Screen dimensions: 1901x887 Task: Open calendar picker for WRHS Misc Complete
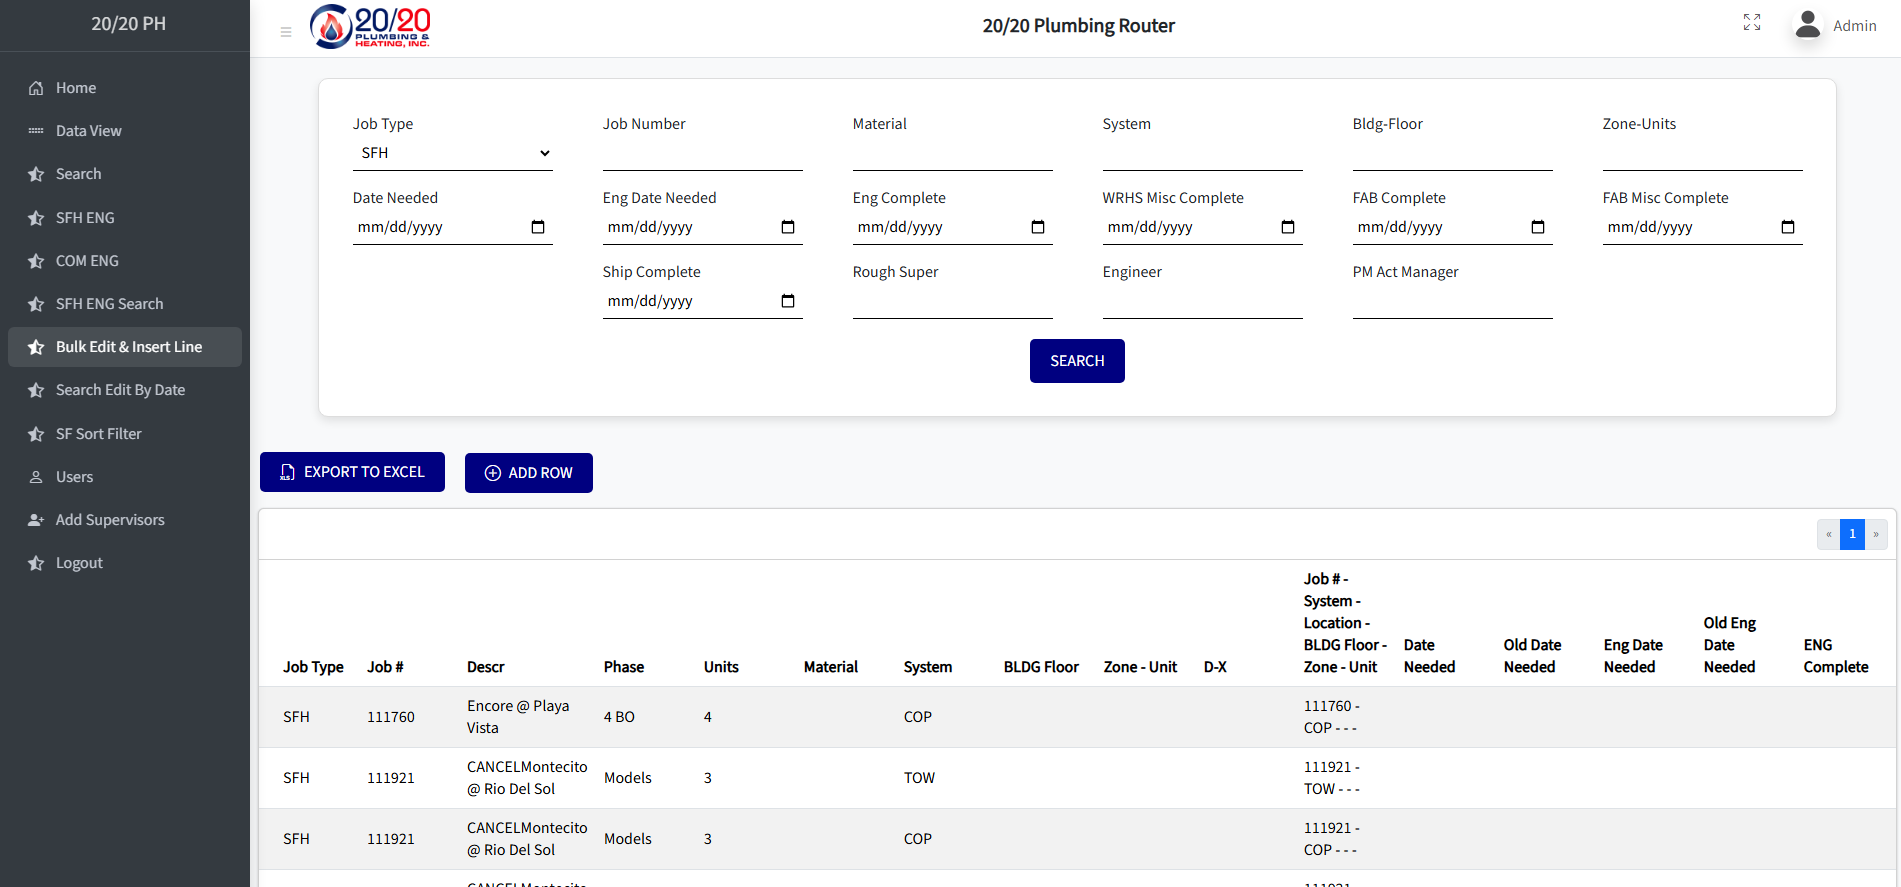coord(1288,227)
